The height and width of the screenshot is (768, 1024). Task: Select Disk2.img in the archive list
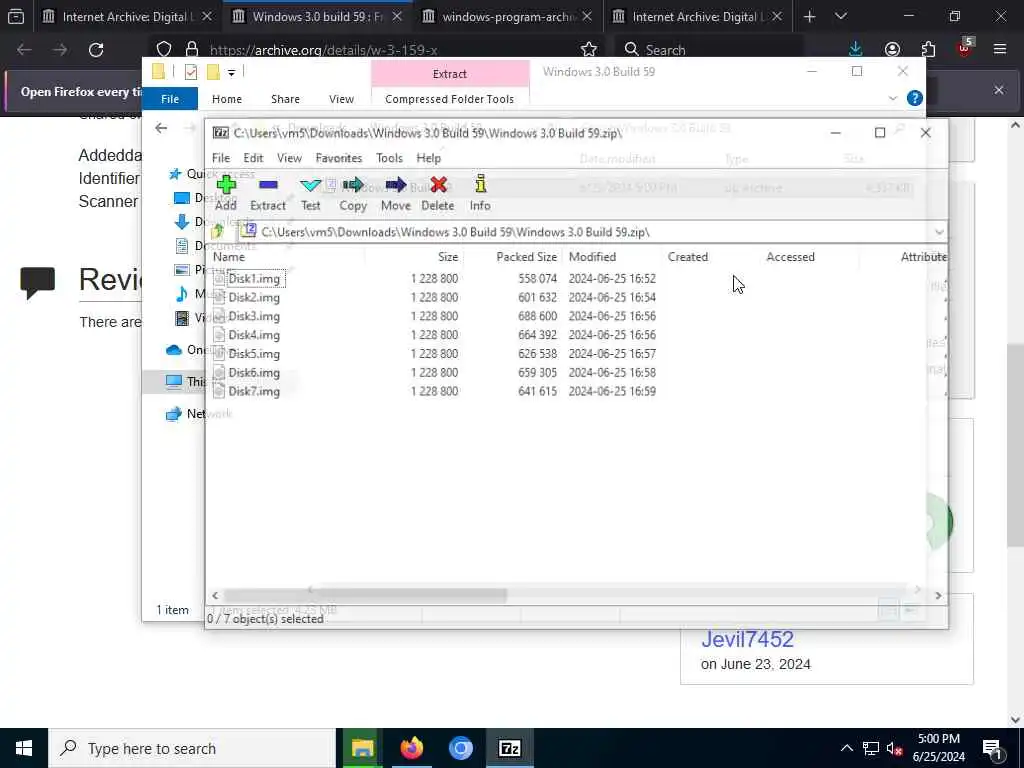tap(254, 298)
